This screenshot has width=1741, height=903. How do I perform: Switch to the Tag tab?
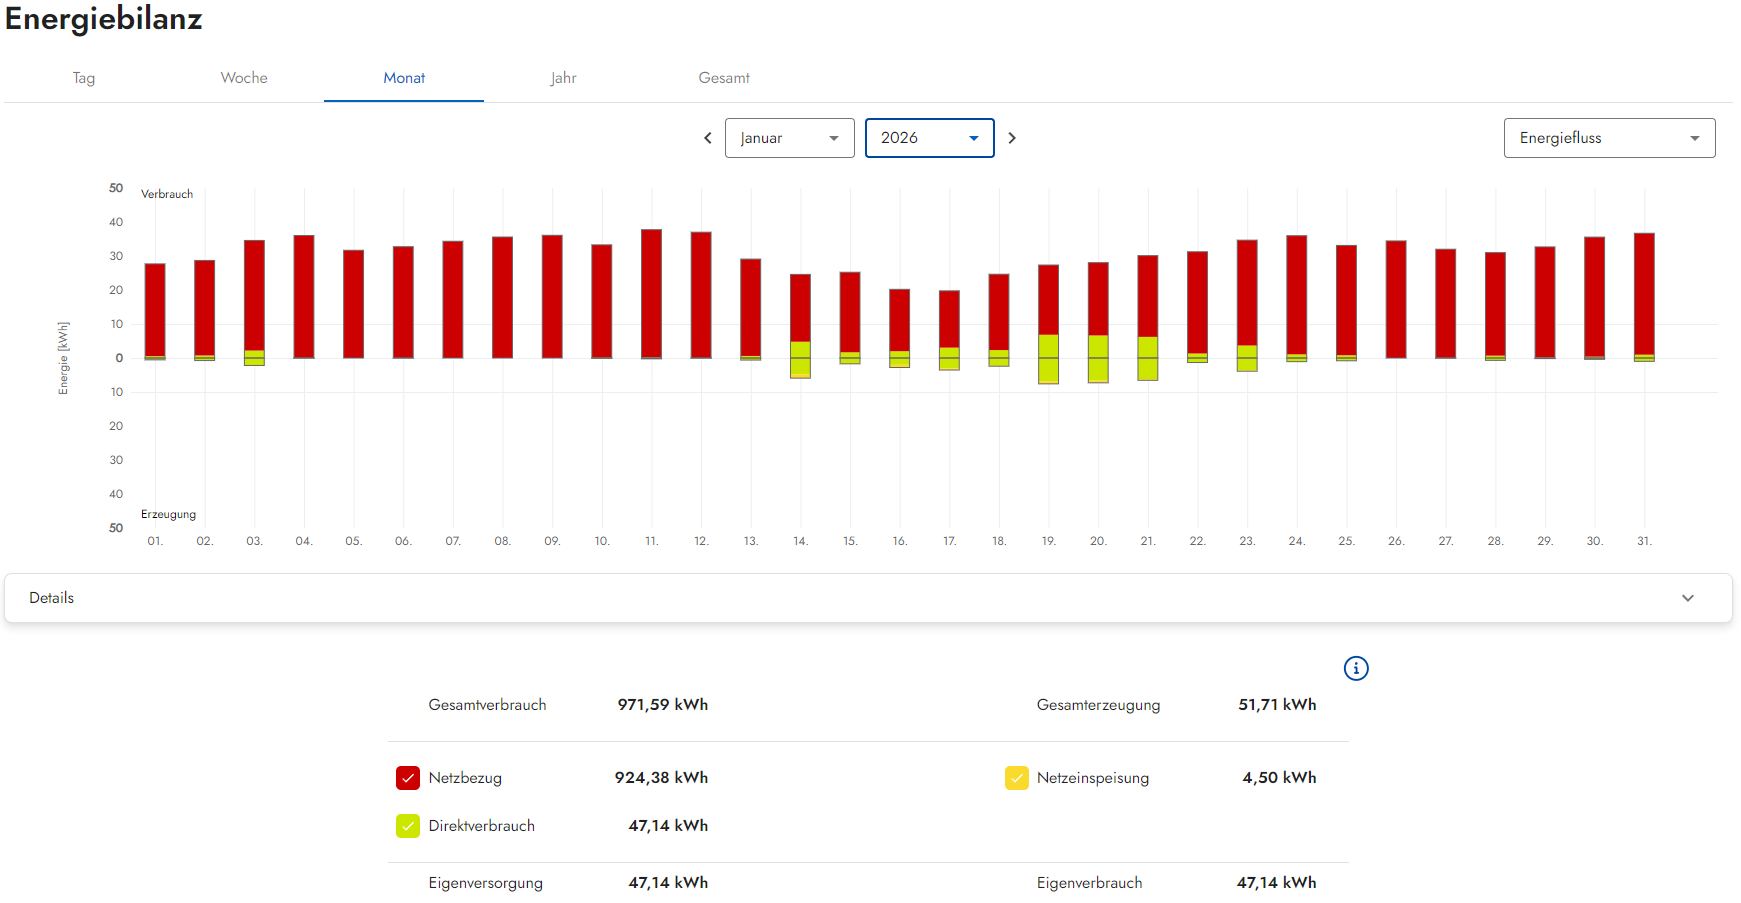point(84,78)
